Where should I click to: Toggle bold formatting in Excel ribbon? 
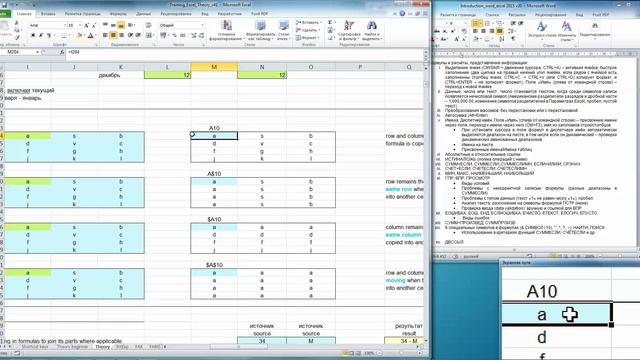coord(33,36)
